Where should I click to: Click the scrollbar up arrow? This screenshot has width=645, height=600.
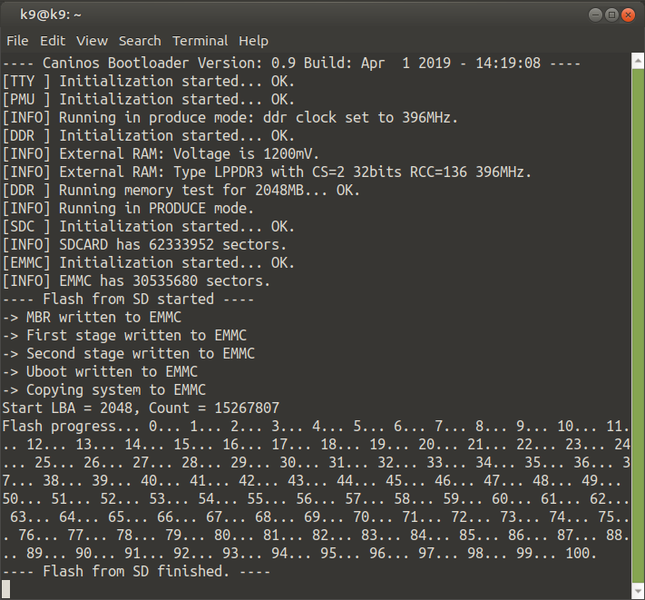pos(638,62)
